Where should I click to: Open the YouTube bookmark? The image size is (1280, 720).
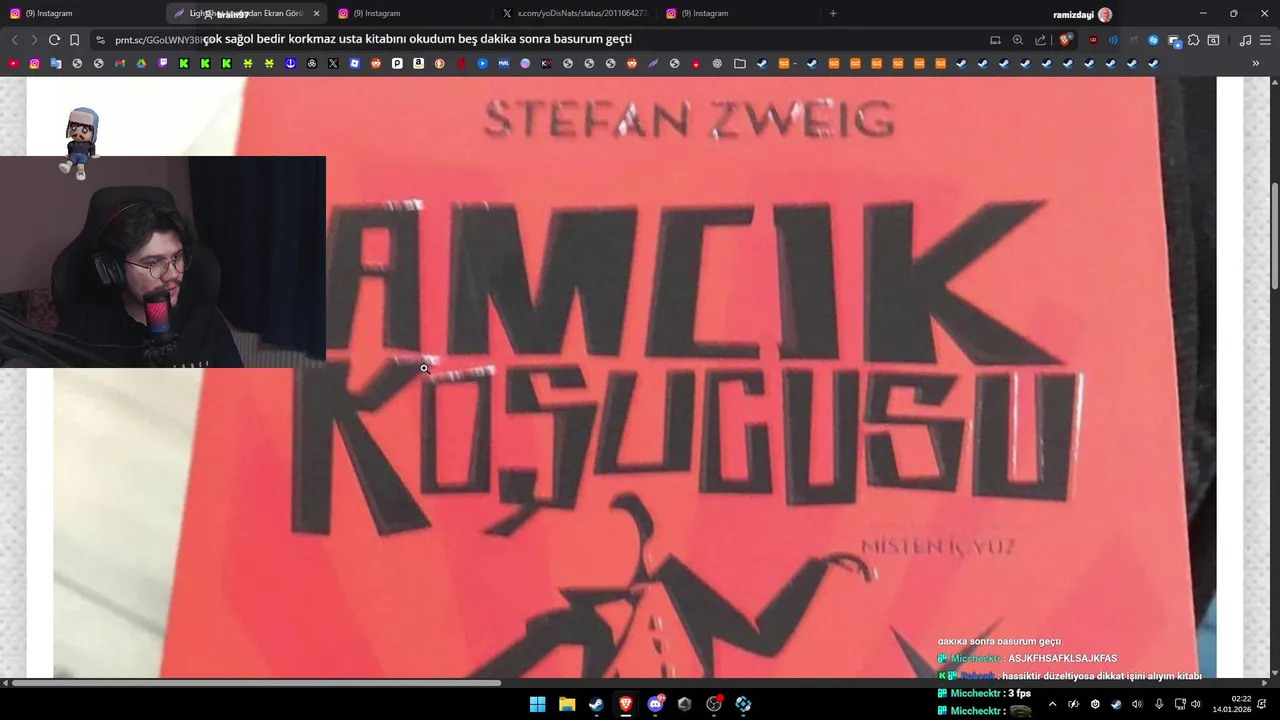point(12,63)
